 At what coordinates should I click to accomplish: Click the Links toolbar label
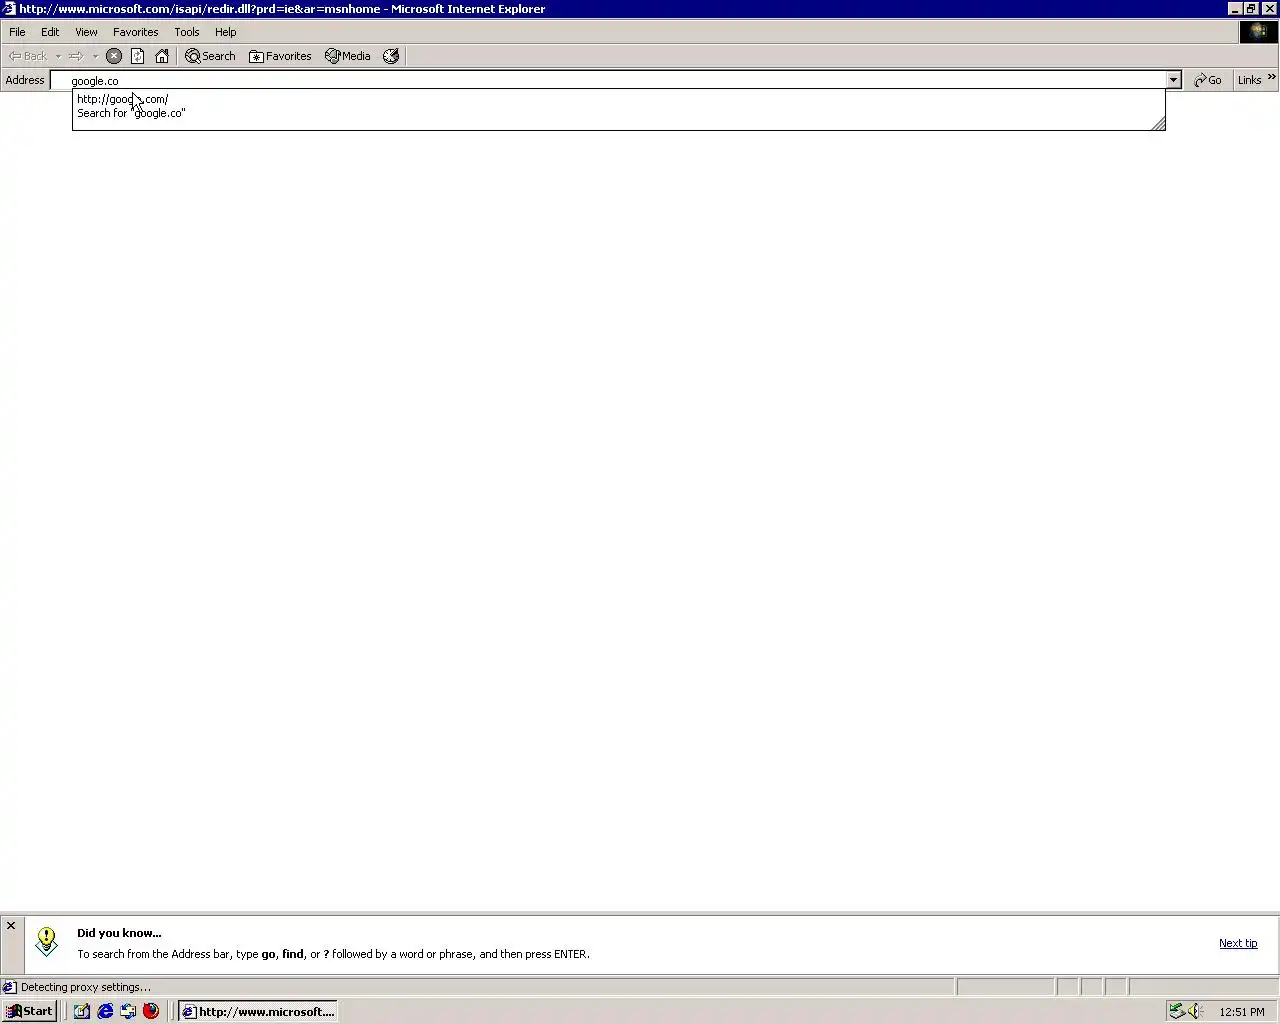point(1249,80)
